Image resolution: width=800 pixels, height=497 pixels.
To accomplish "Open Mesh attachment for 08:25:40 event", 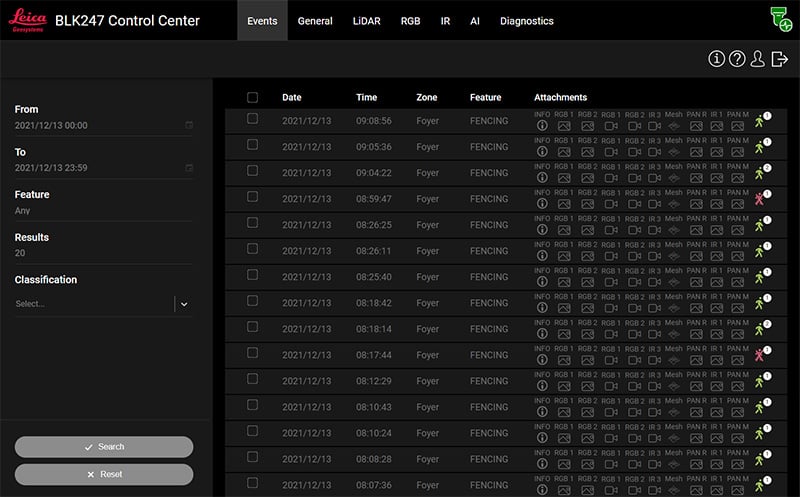I will coord(673,282).
